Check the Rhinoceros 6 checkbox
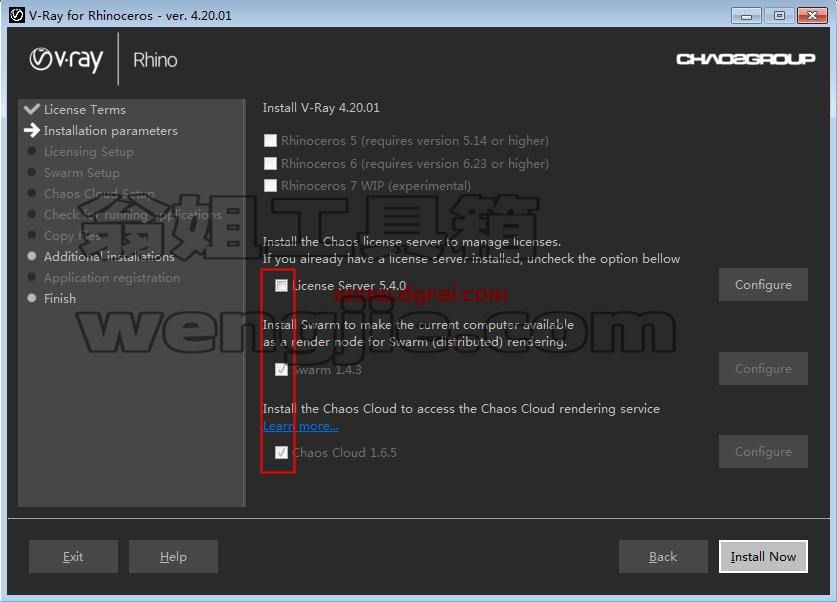 point(271,163)
